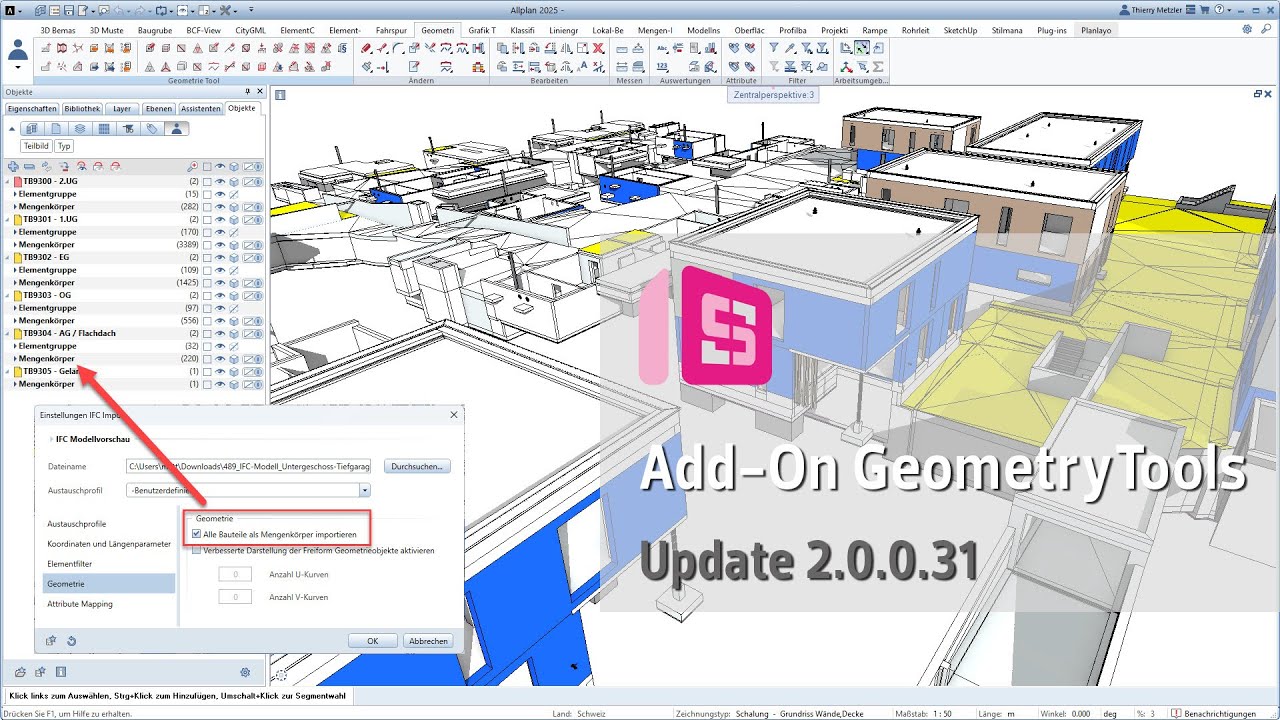Open the Austauschprofil dropdown
1280x720 pixels.
365,490
